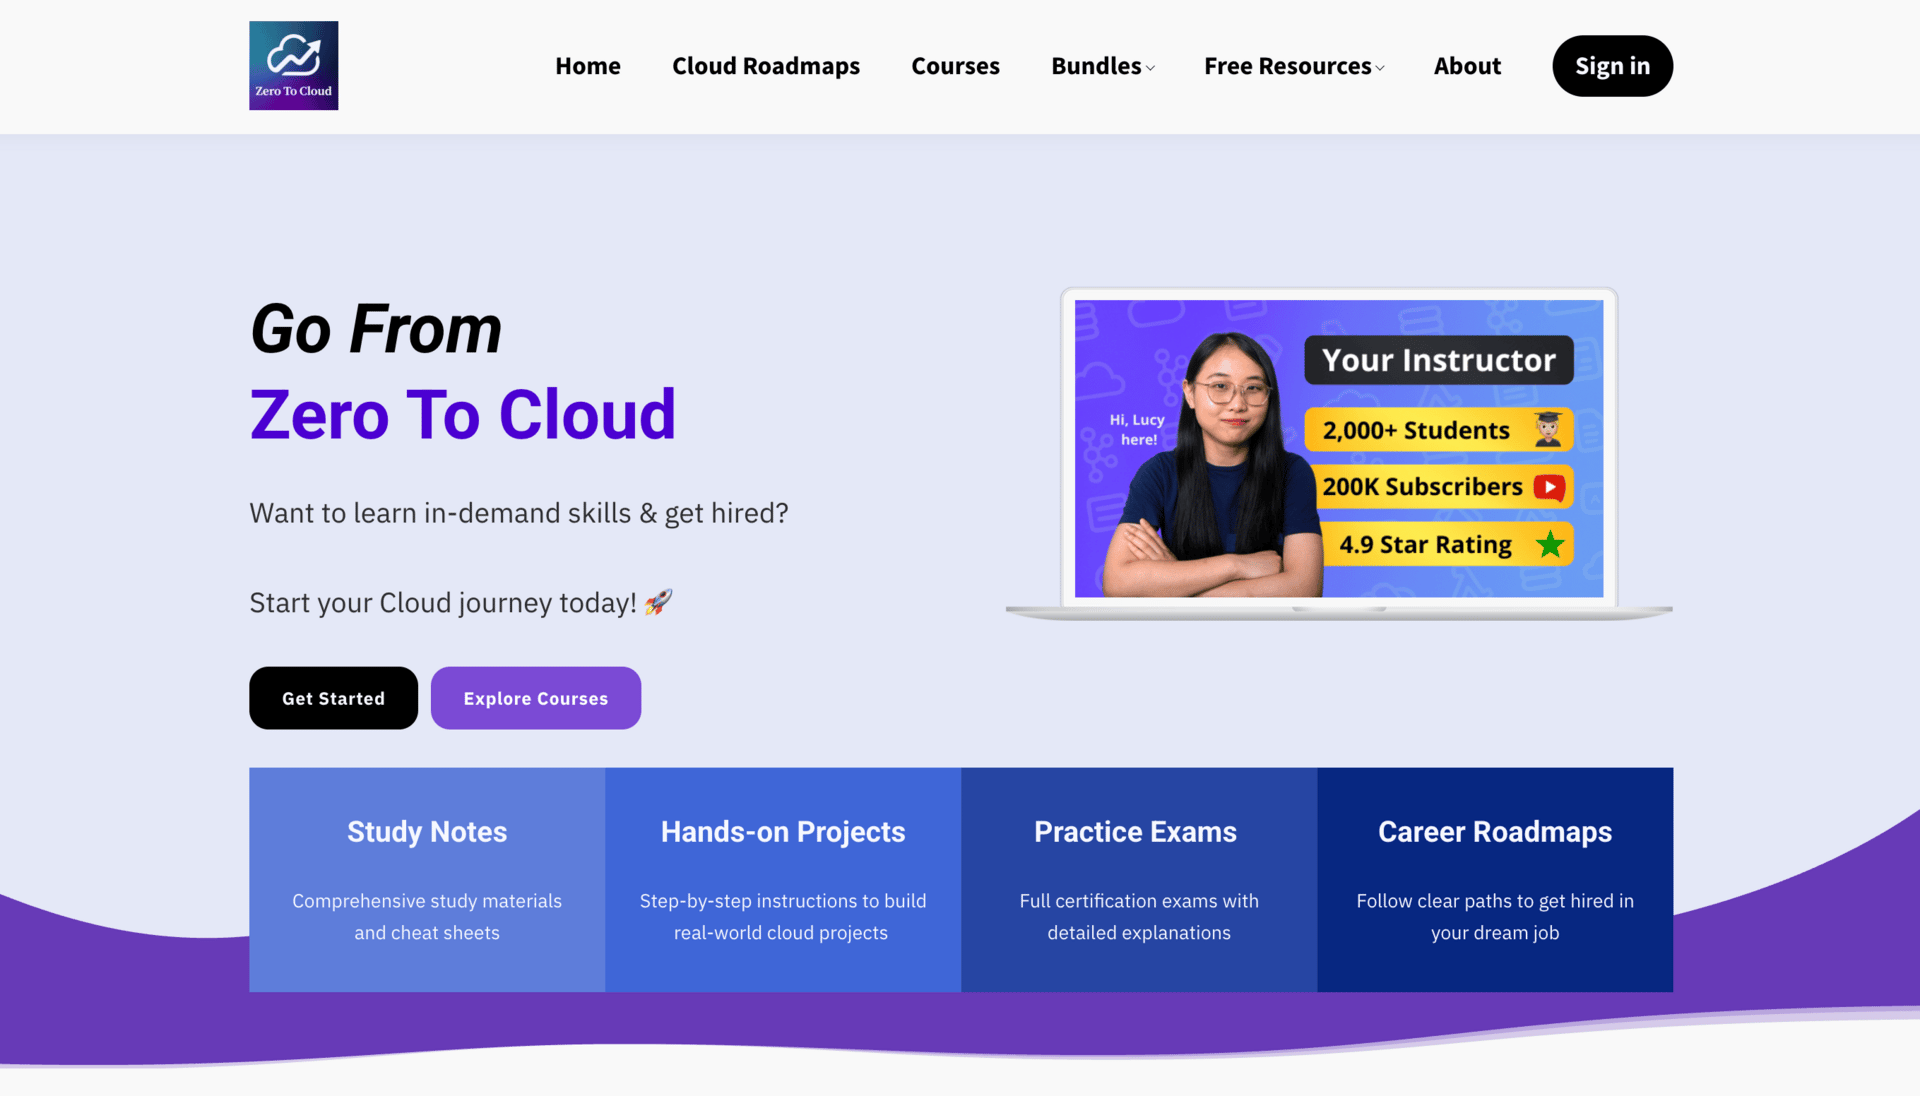Click the 'Hi, Lucy here!' caption
Screen dimensions: 1920x1096
click(x=1138, y=430)
